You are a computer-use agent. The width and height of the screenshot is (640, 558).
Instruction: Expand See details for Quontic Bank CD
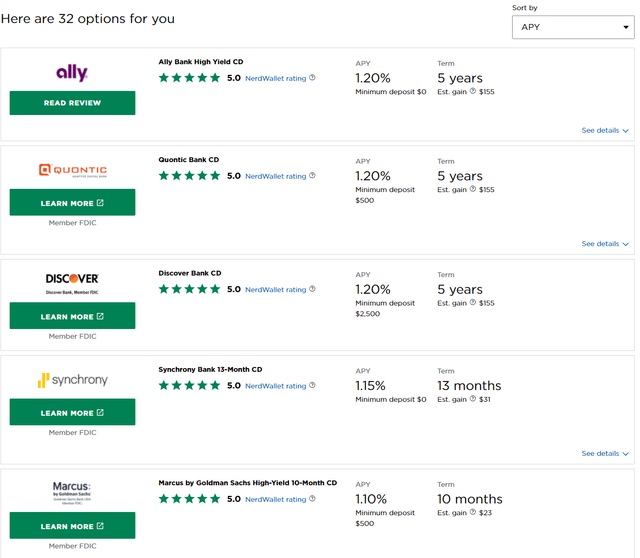(605, 244)
